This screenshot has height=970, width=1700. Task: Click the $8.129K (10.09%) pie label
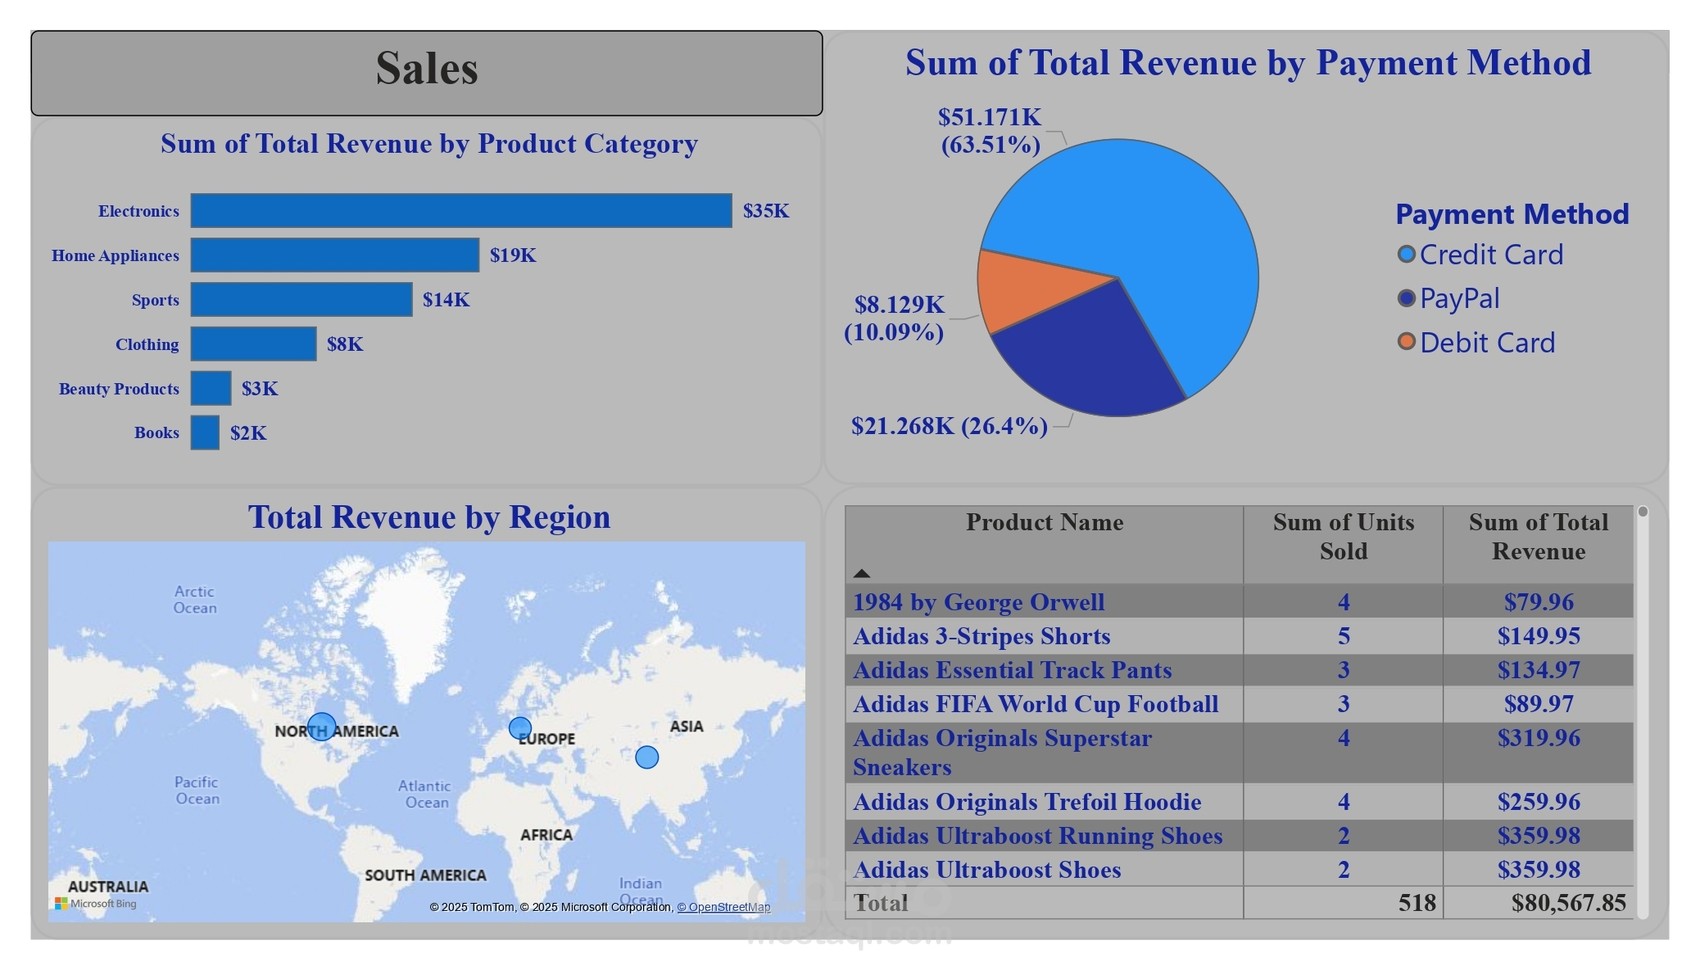tap(894, 318)
